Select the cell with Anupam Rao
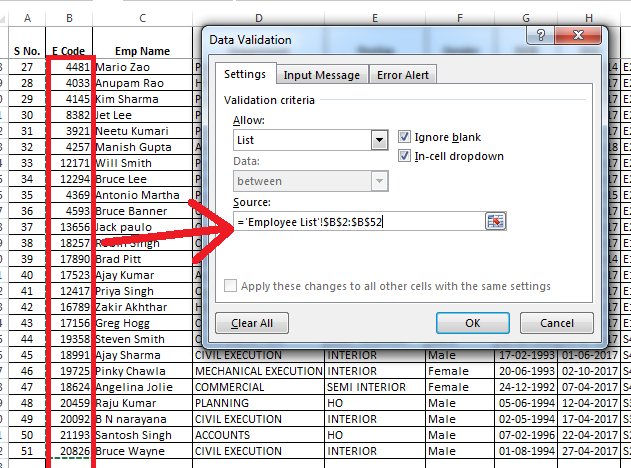Screen dimensions: 631x468 tap(142, 83)
